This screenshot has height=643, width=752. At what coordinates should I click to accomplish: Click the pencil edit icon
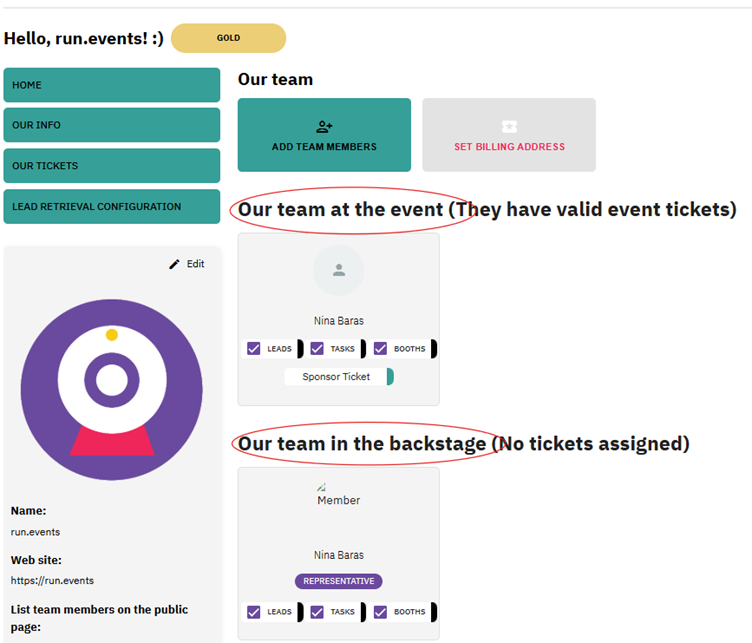pyautogui.click(x=175, y=264)
